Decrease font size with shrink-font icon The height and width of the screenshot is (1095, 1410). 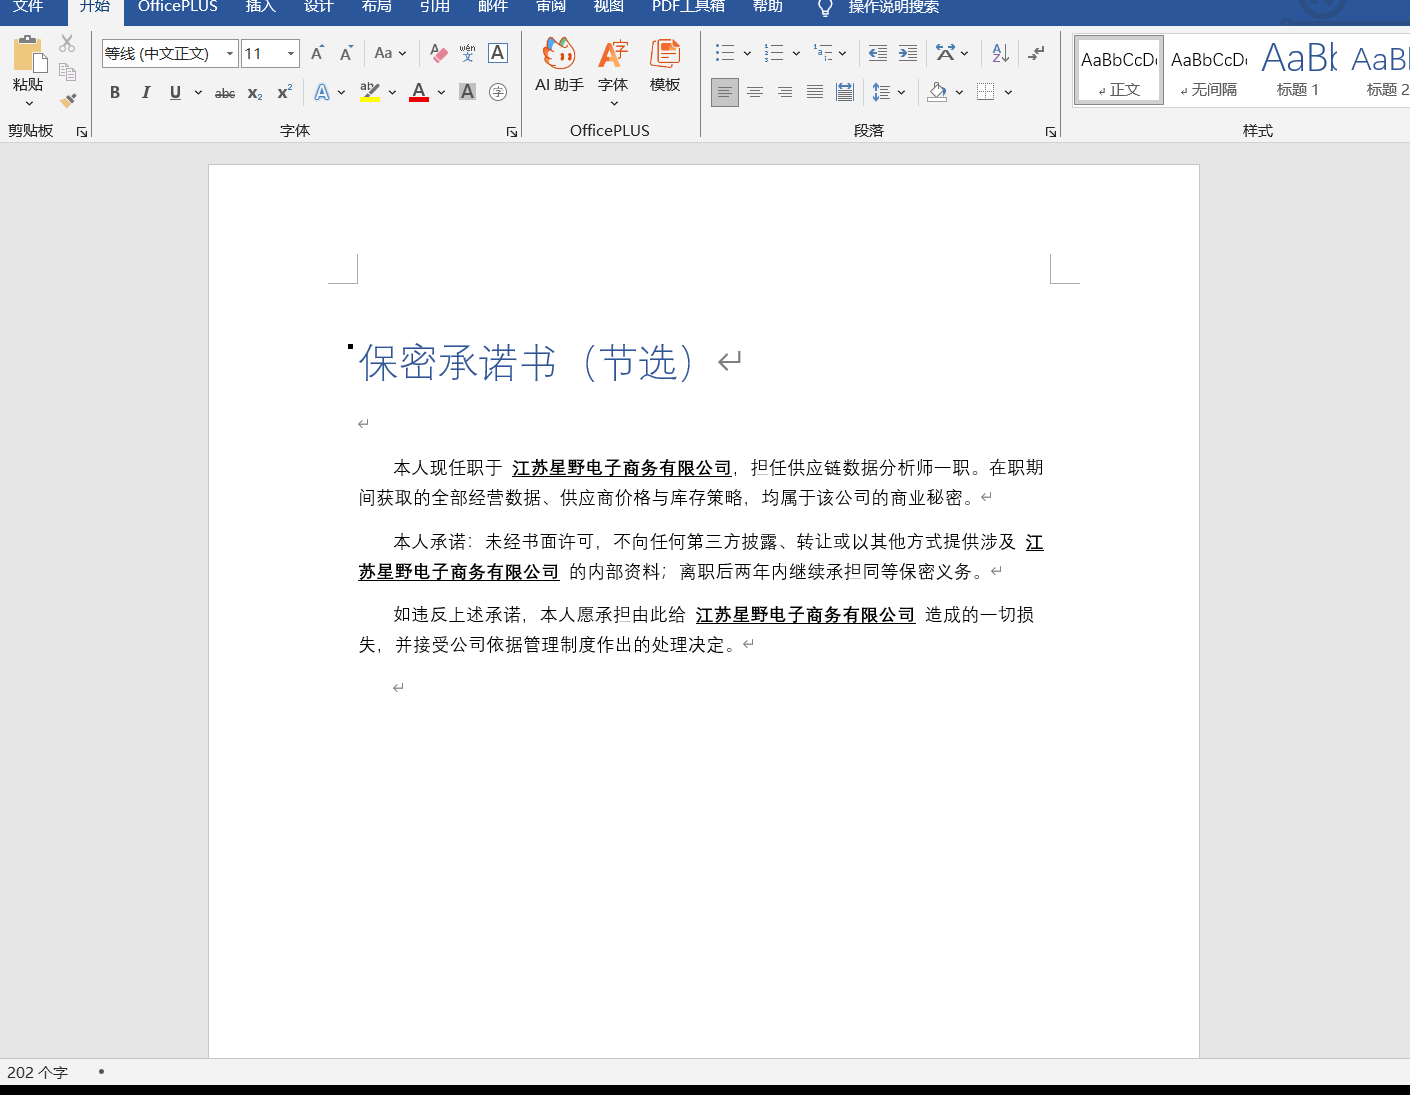coord(346,53)
